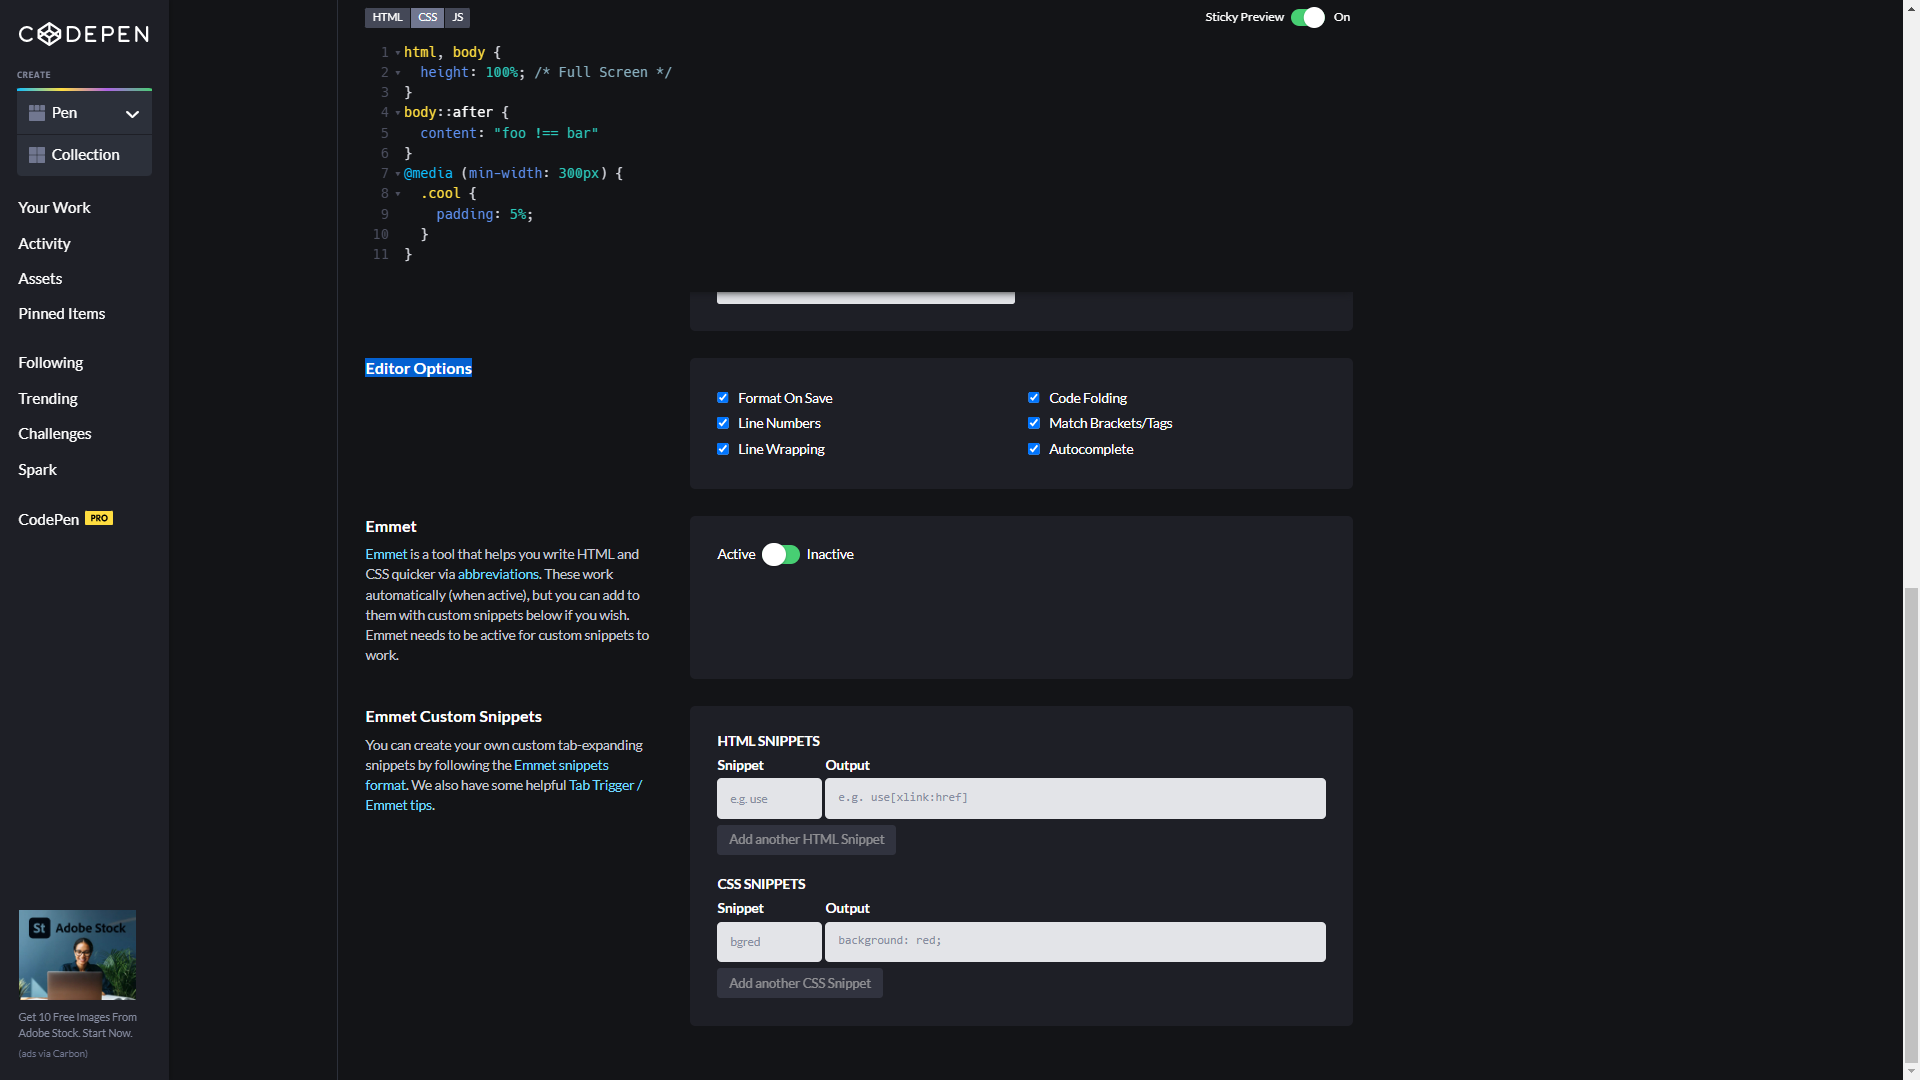Select the JS editor tab
Screen dimensions: 1920x1080
[x=457, y=17]
